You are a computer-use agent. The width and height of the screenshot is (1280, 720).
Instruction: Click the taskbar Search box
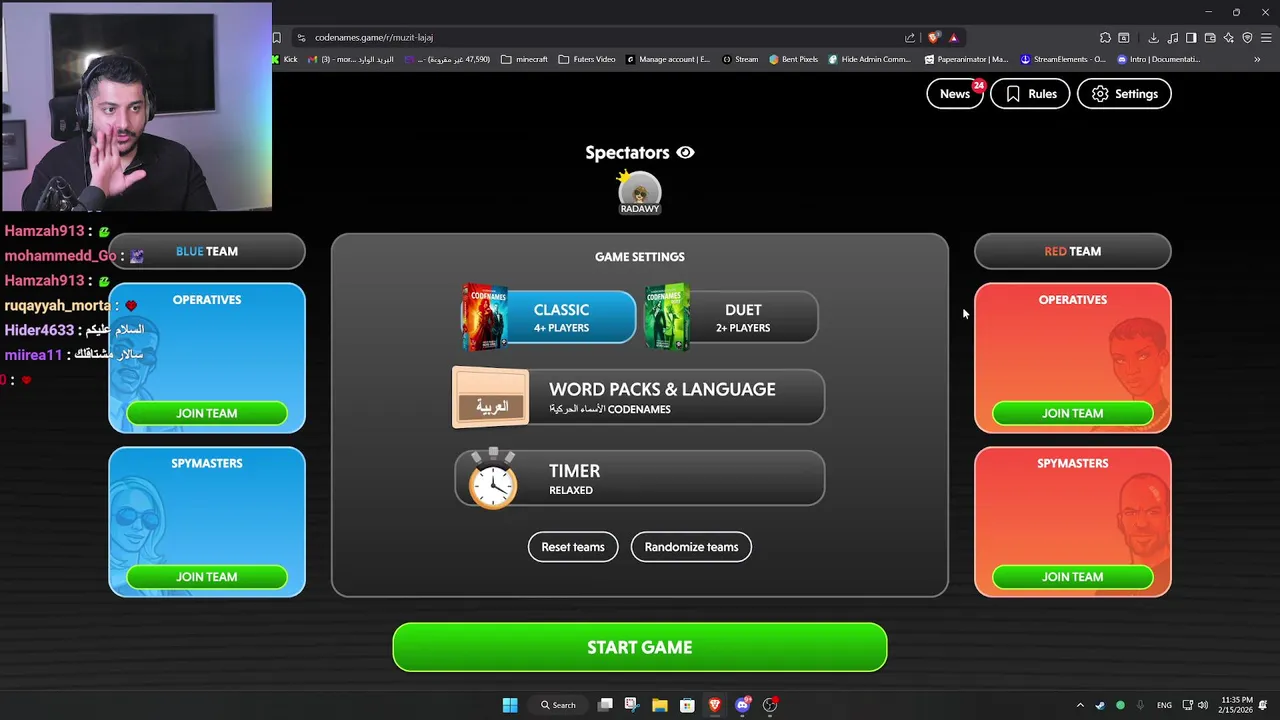pos(558,705)
